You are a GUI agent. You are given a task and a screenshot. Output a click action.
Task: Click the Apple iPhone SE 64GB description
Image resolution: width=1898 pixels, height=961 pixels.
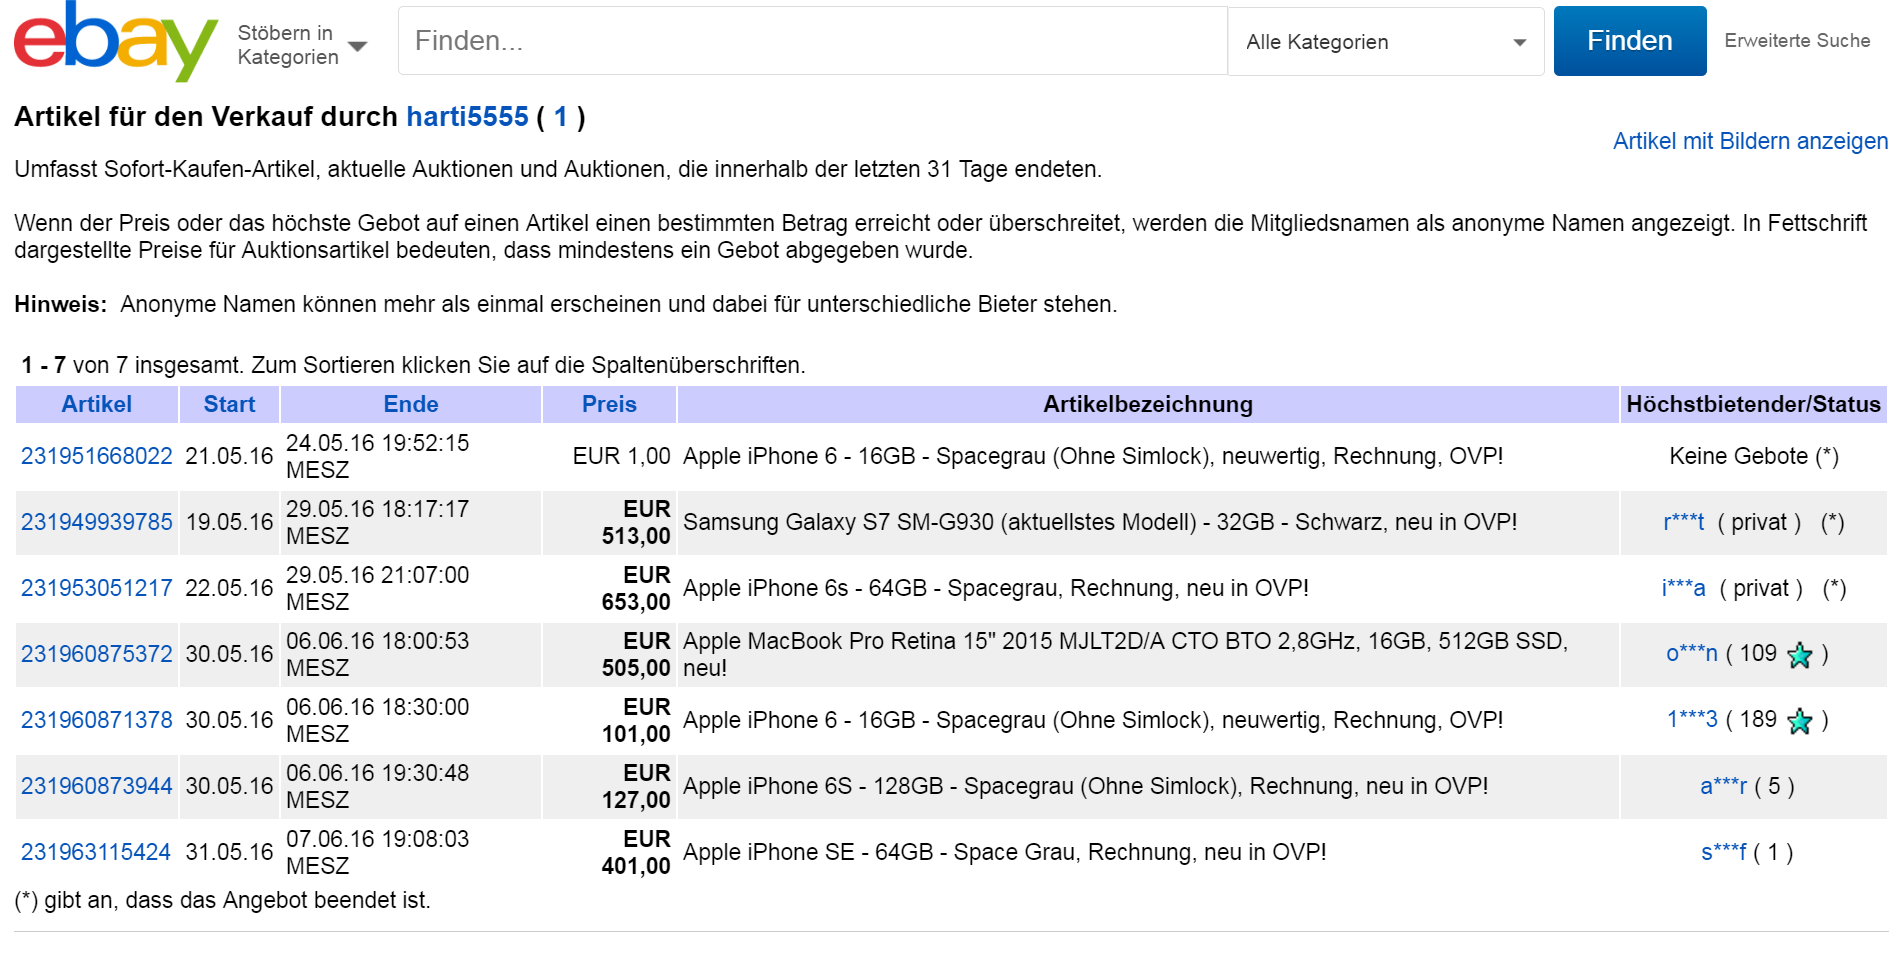[1005, 852]
